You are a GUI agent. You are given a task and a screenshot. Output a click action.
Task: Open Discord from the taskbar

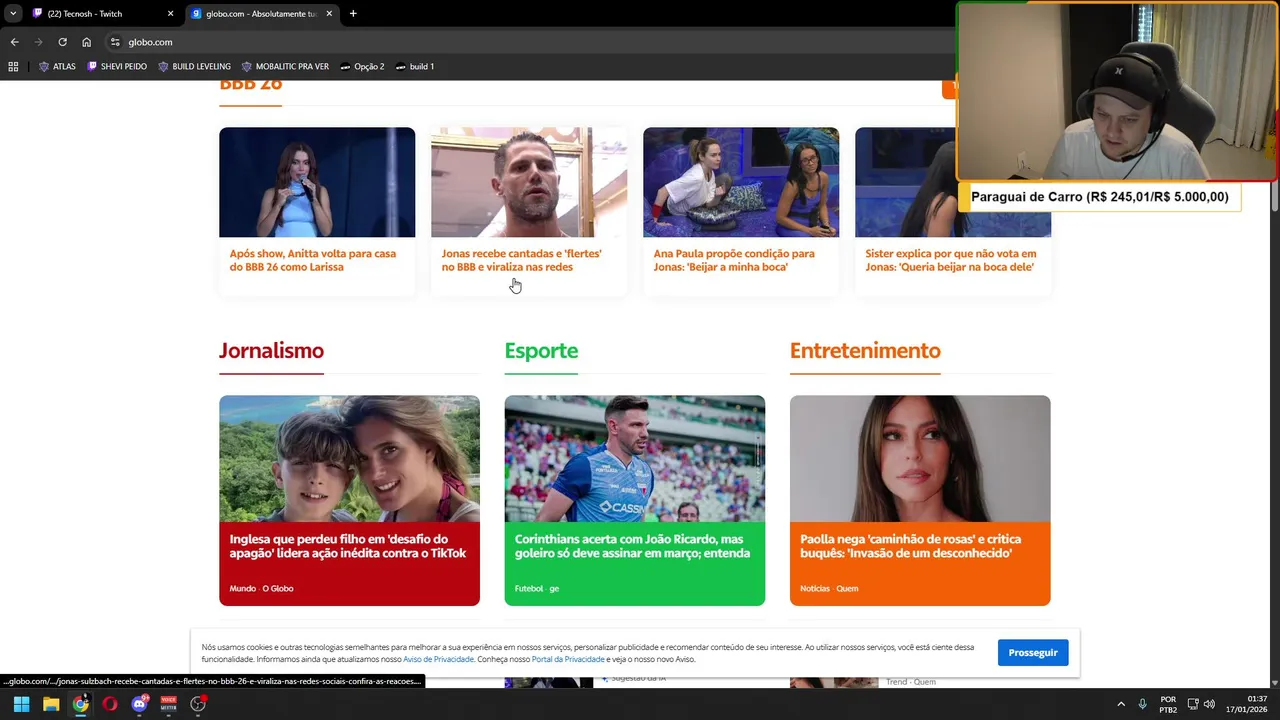coord(139,704)
